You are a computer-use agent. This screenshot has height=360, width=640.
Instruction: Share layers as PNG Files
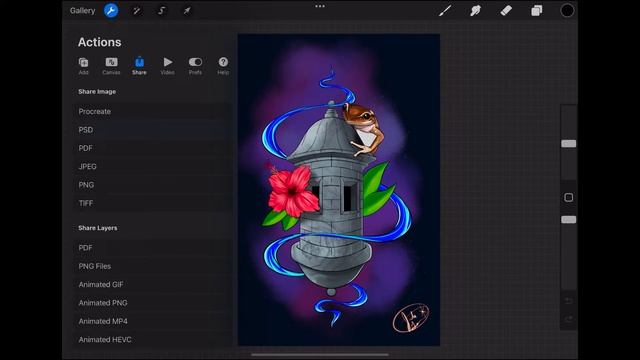(153, 266)
